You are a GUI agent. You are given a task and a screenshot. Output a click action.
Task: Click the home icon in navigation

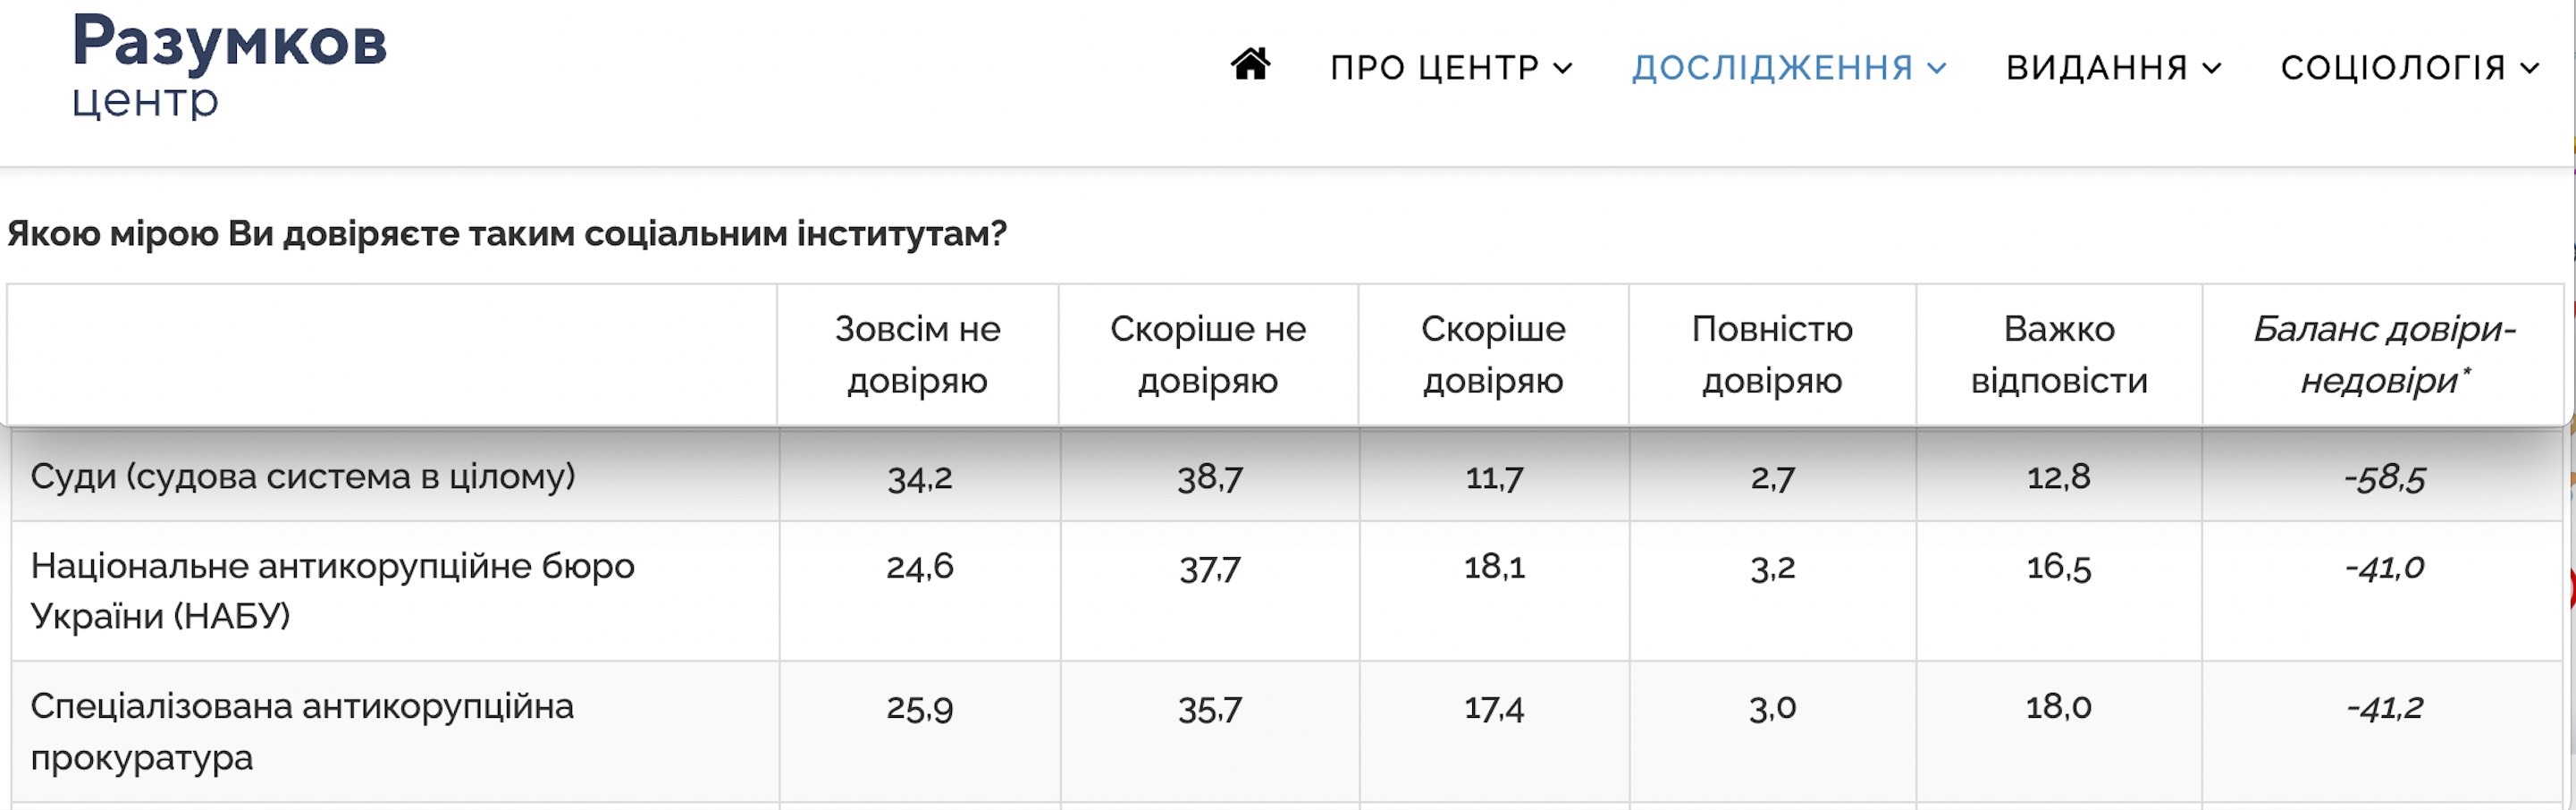coord(1250,65)
